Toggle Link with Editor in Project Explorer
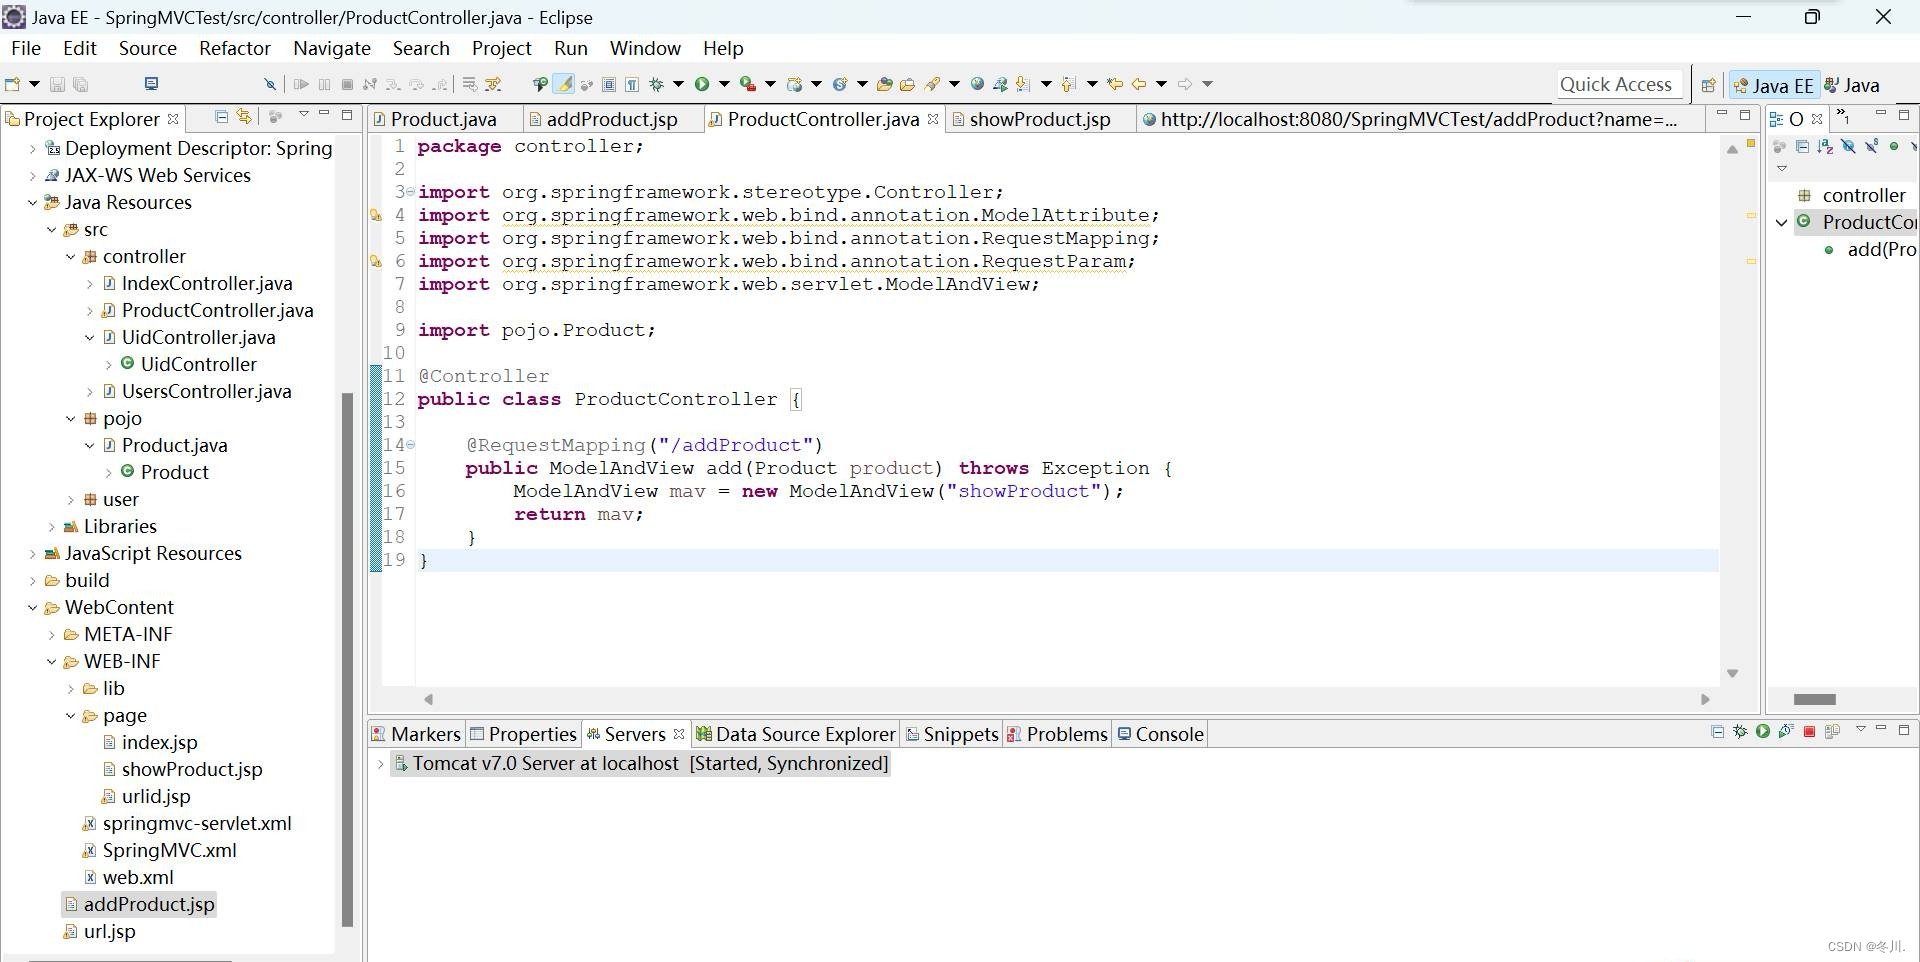This screenshot has width=1920, height=962. point(244,117)
